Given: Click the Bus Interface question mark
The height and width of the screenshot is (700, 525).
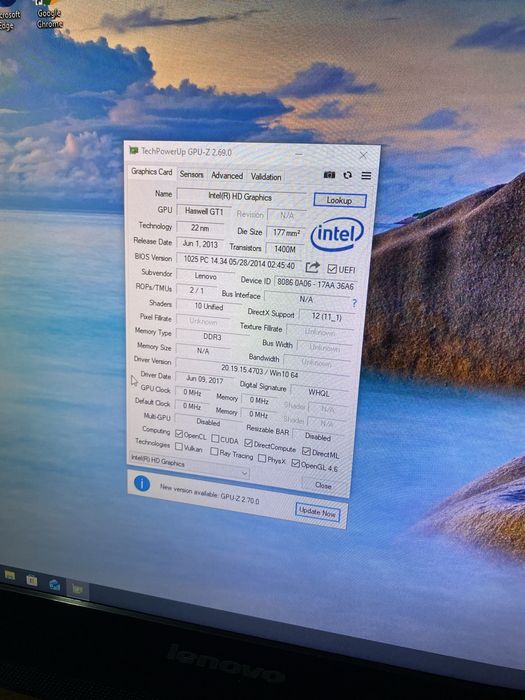Looking at the screenshot, I should 354,303.
